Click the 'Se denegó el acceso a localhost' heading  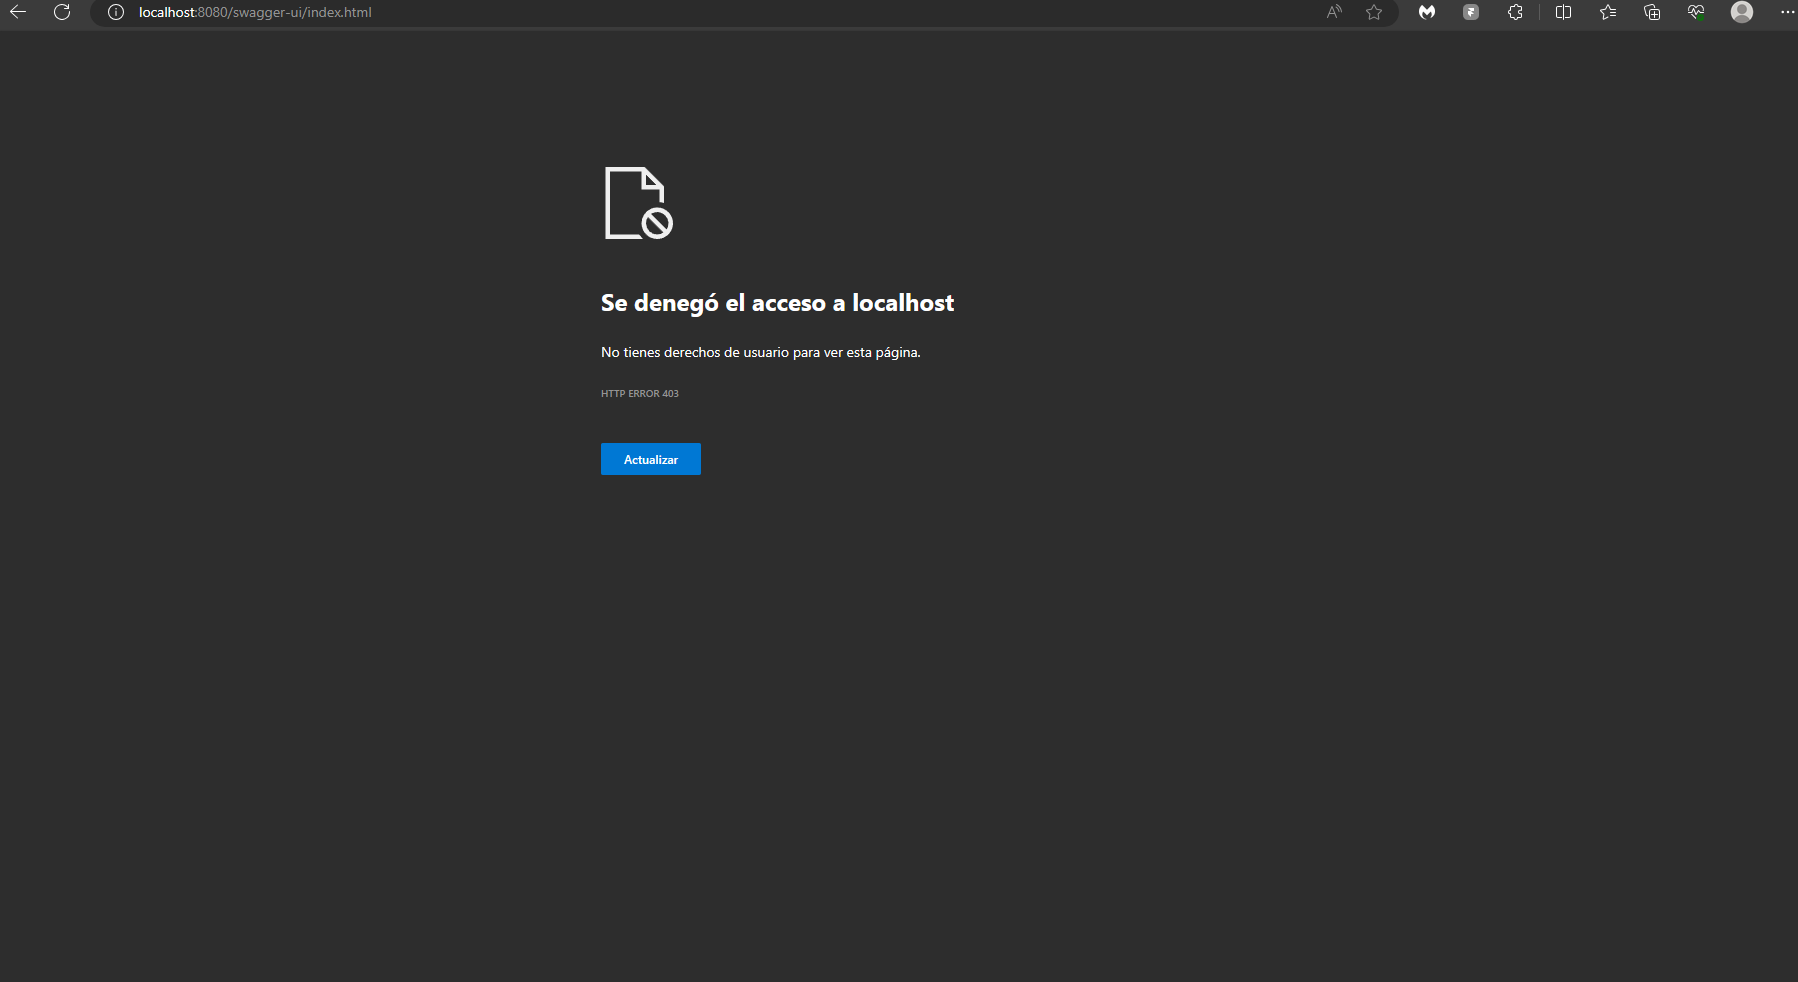point(777,303)
